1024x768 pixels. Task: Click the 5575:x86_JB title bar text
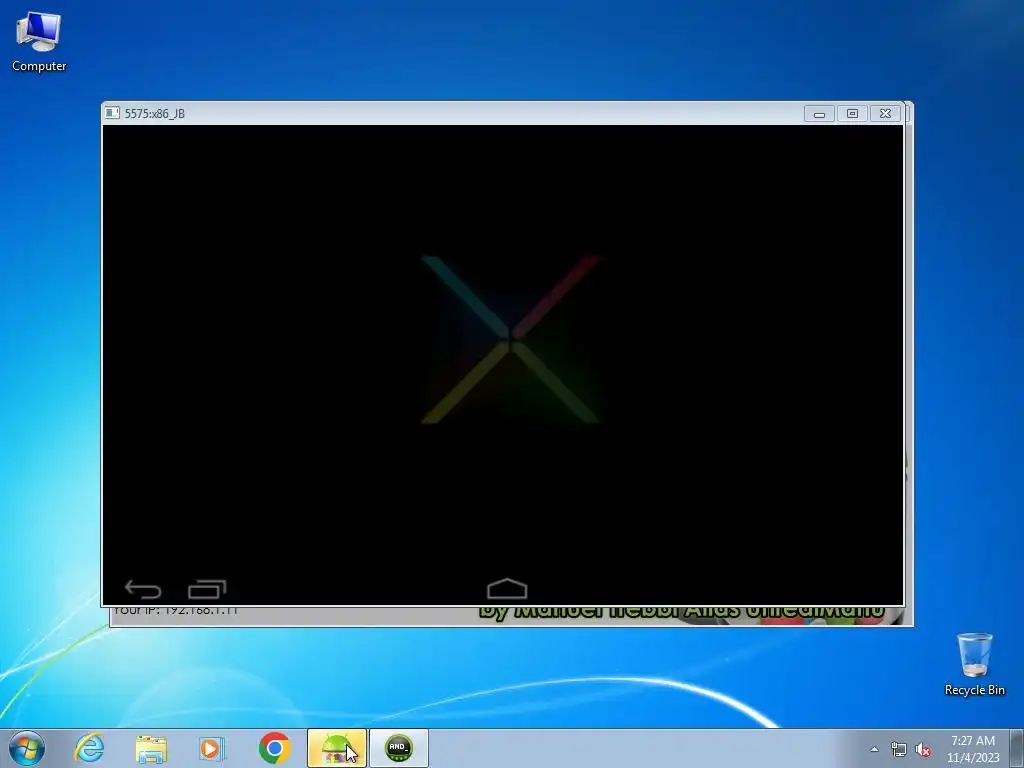155,114
